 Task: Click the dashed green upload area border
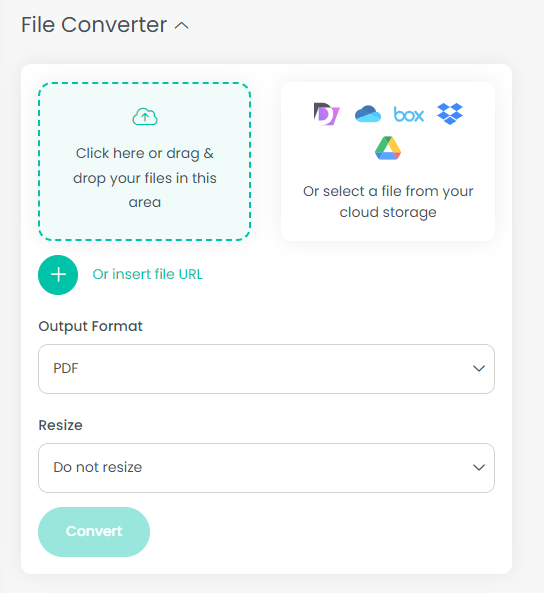[x=145, y=83]
